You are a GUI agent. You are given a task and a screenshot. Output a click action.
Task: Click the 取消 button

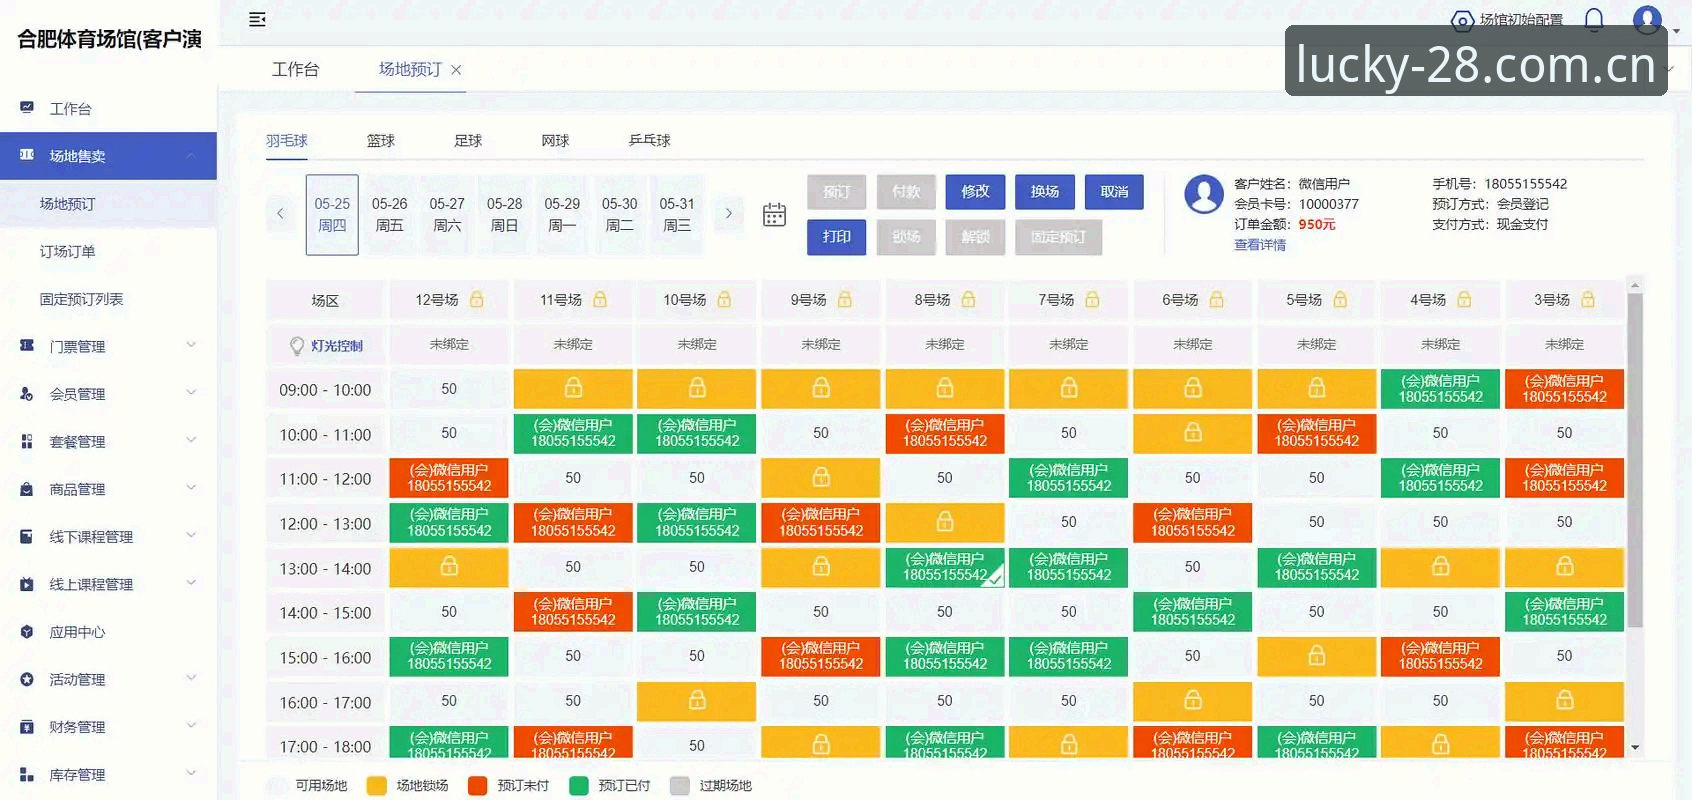tap(1114, 191)
